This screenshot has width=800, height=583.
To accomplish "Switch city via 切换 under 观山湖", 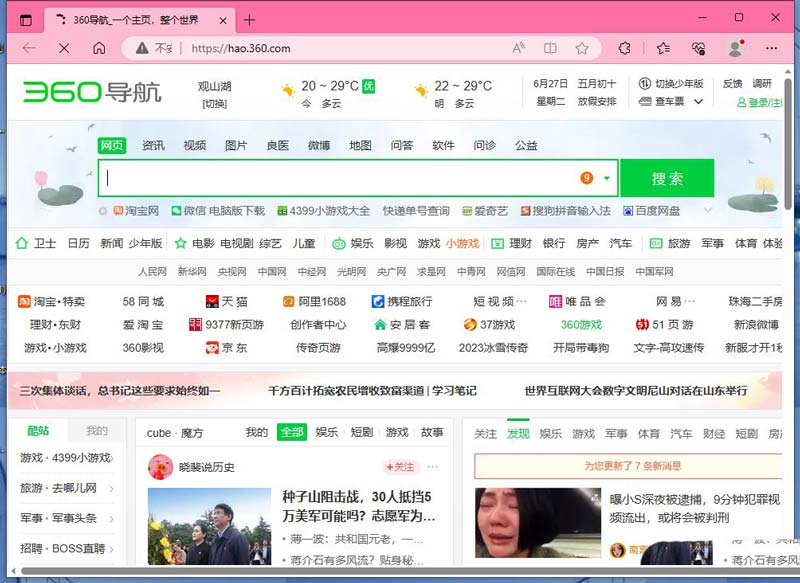I will [x=214, y=104].
